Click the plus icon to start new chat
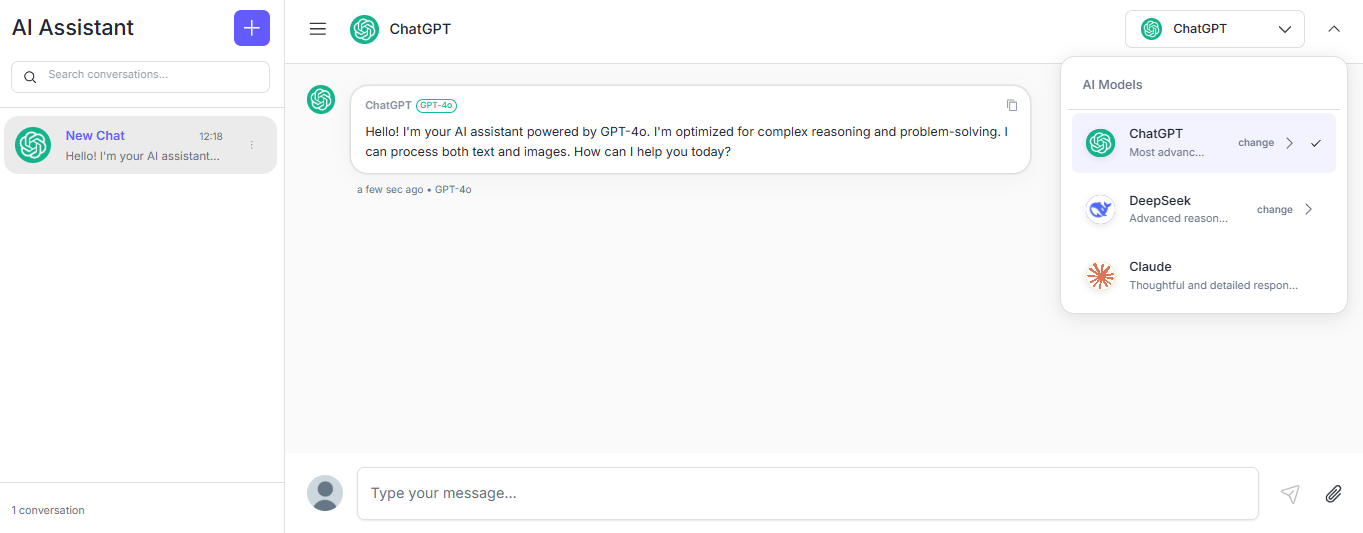This screenshot has width=1363, height=533. [x=252, y=28]
